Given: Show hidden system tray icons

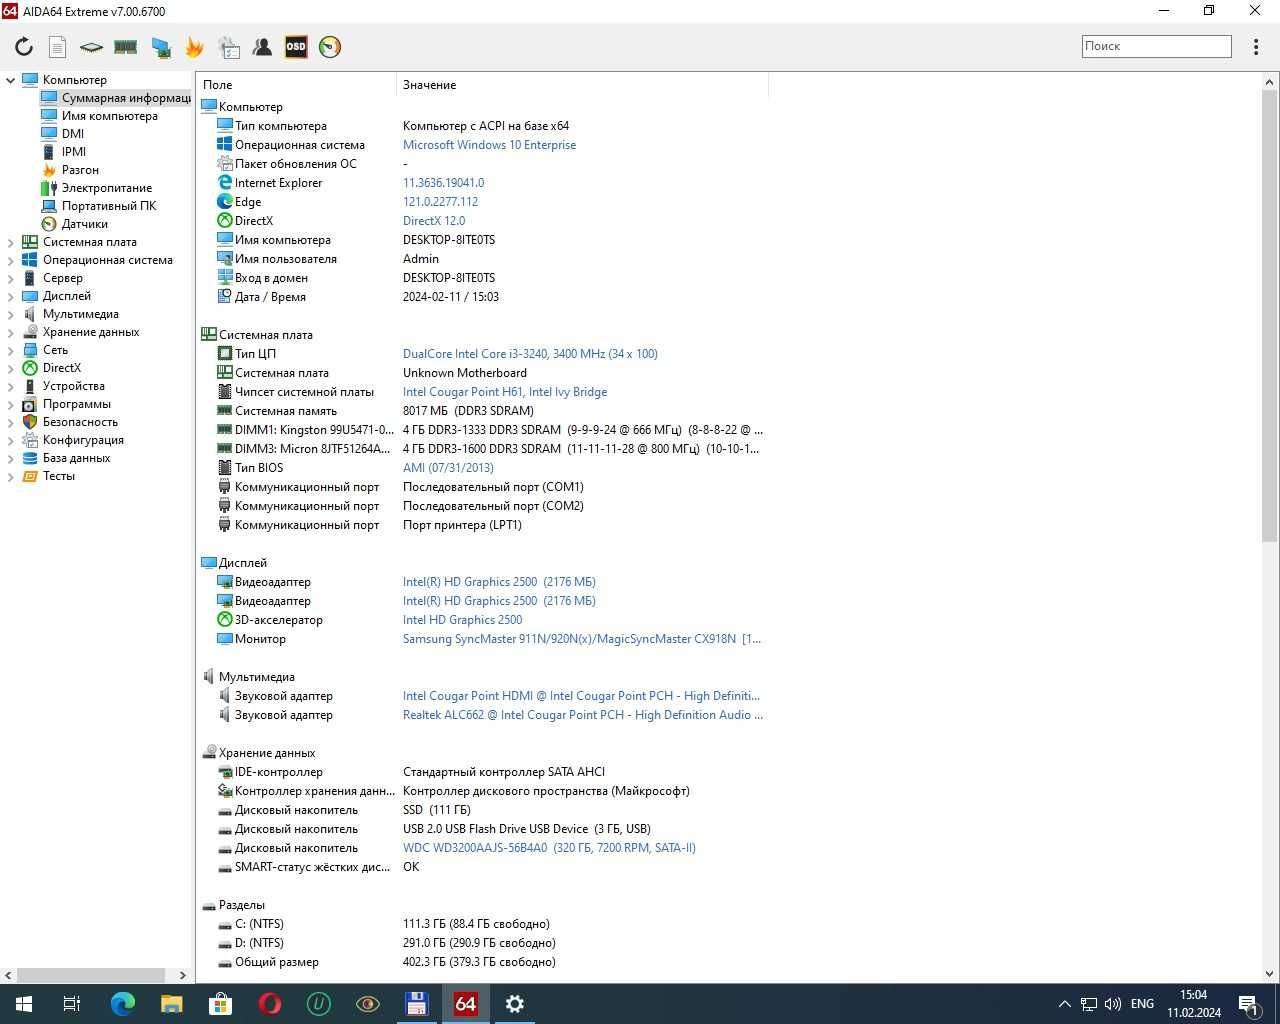Looking at the screenshot, I should click(x=1065, y=1004).
